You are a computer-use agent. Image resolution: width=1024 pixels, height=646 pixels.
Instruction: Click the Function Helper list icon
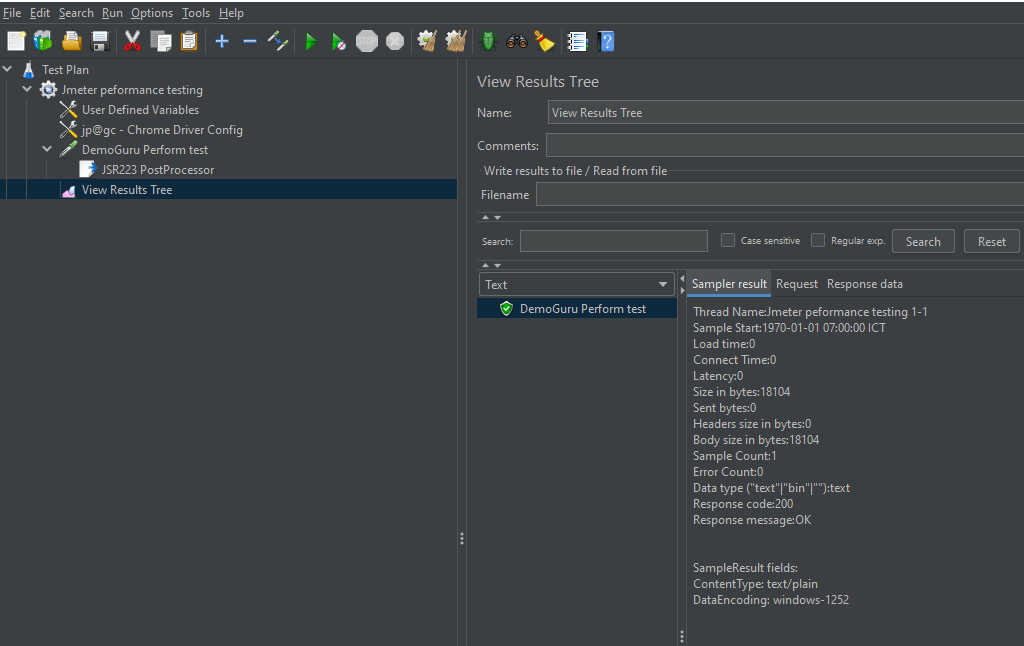577,41
